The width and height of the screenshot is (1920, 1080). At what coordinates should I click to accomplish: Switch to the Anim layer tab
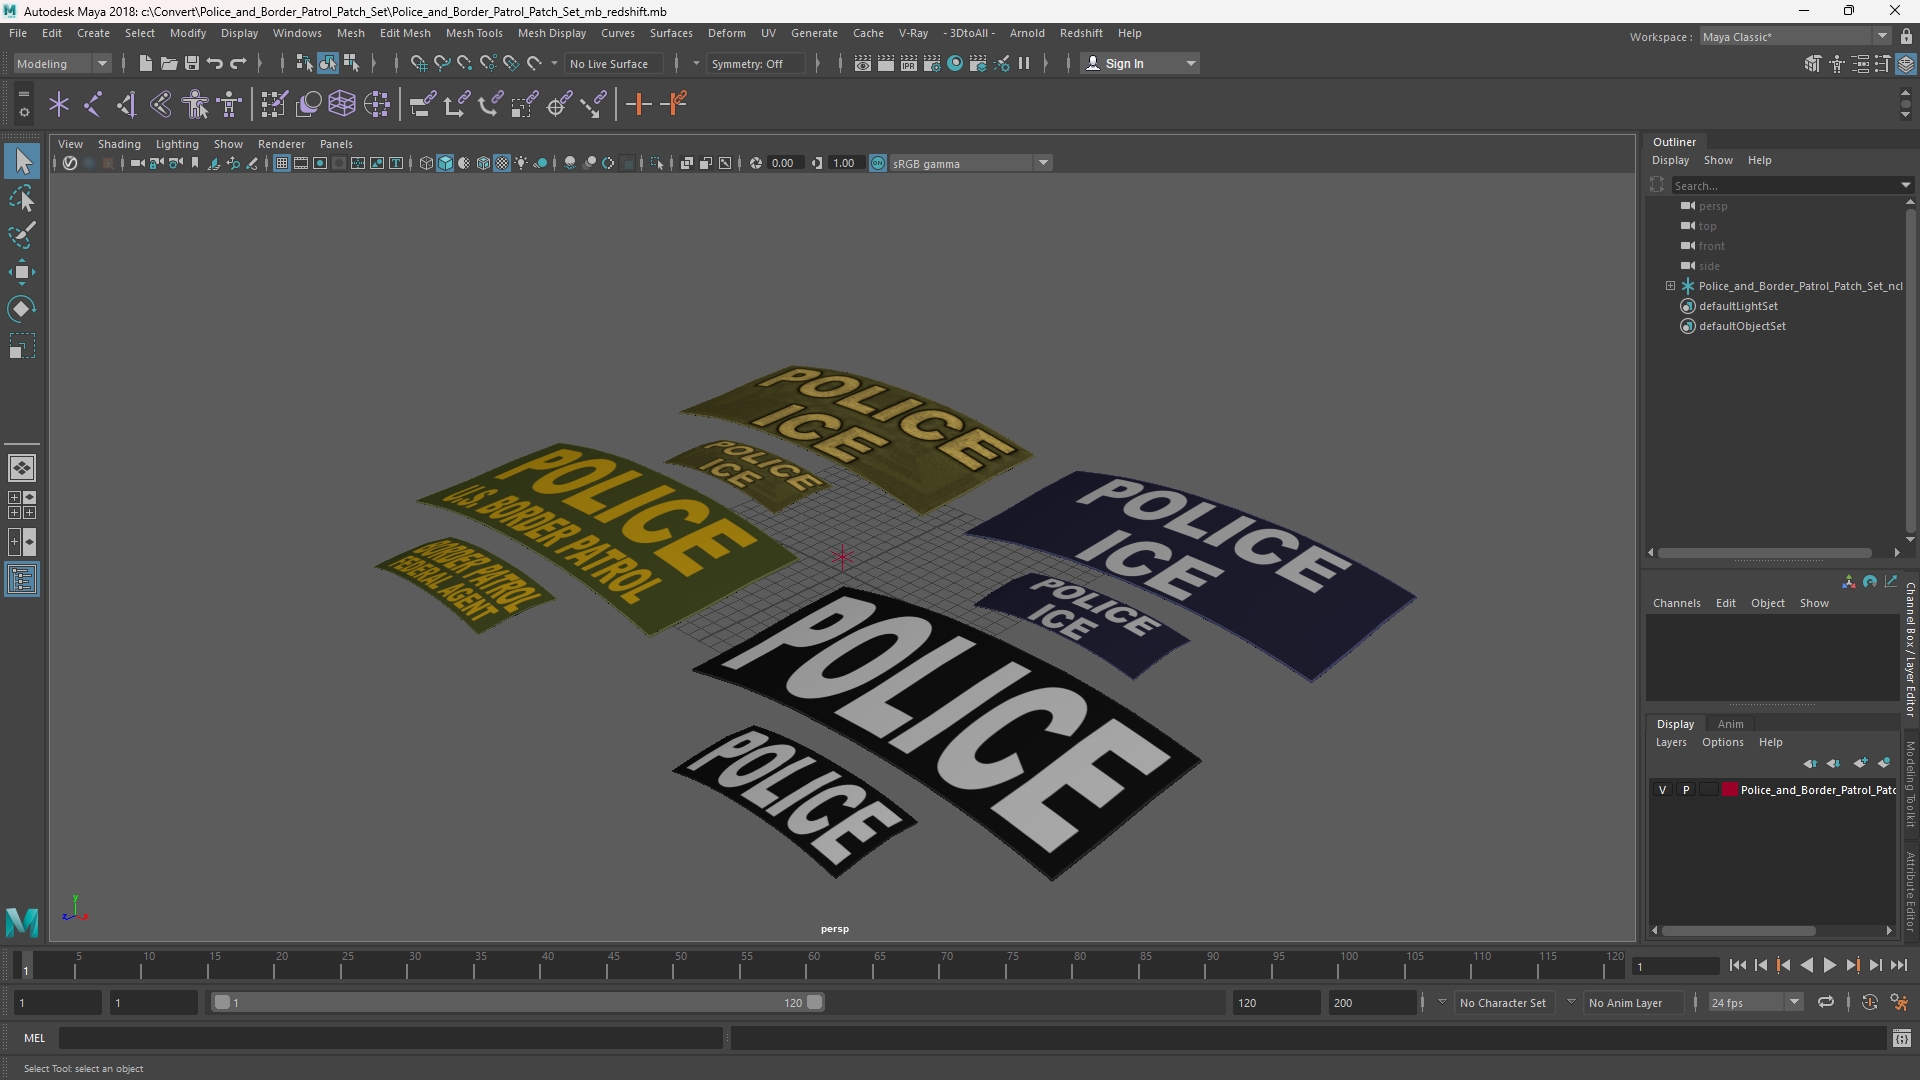point(1730,724)
